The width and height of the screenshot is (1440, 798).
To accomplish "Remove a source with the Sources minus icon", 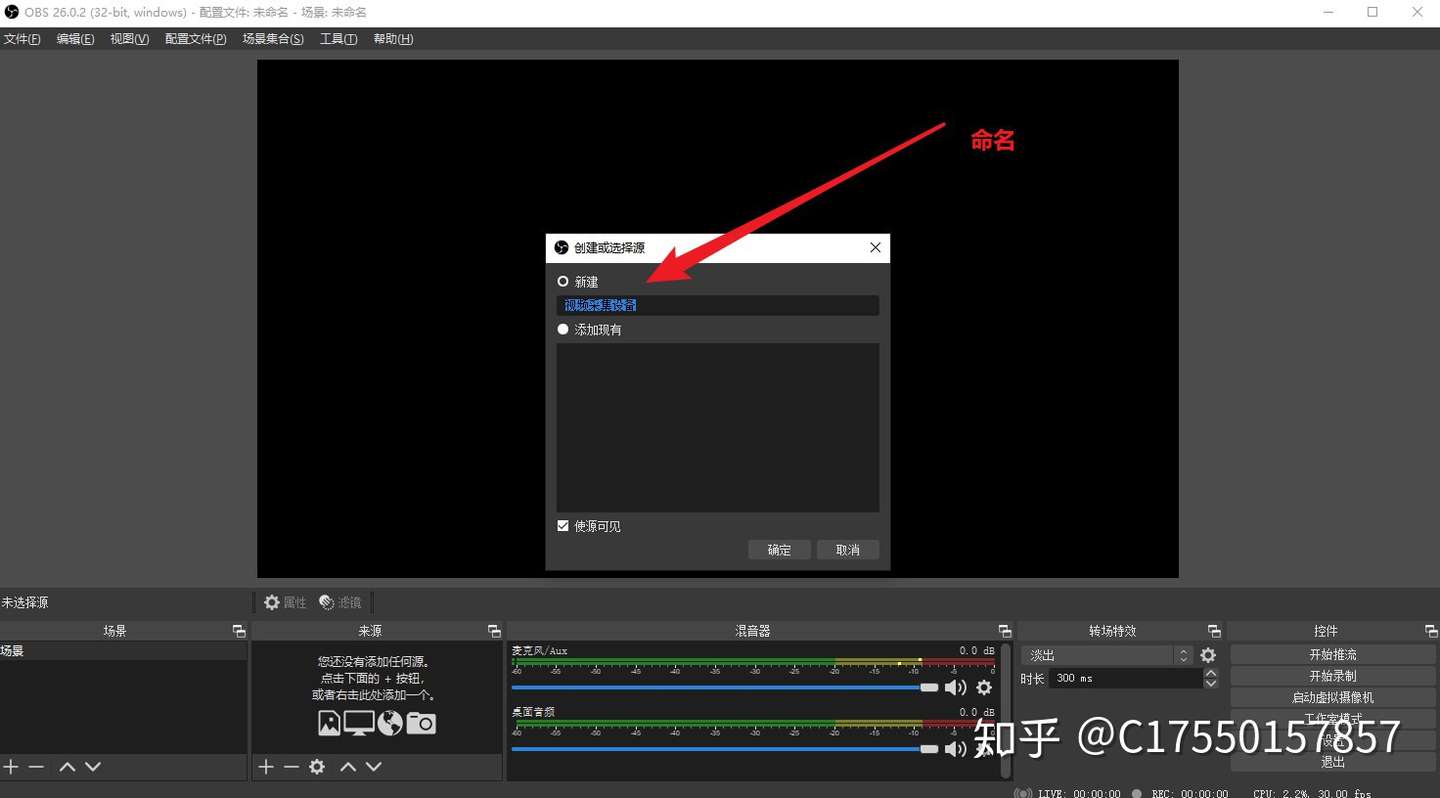I will pos(291,767).
